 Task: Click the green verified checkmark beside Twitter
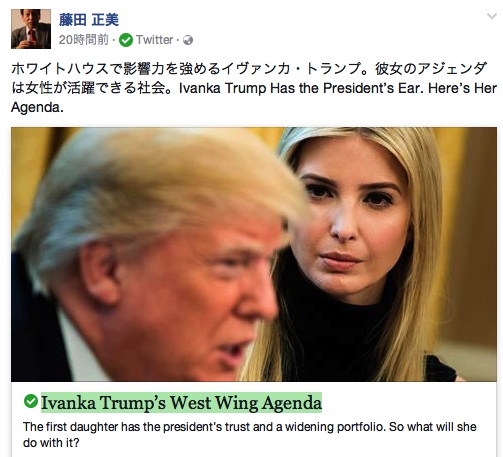click(126, 40)
